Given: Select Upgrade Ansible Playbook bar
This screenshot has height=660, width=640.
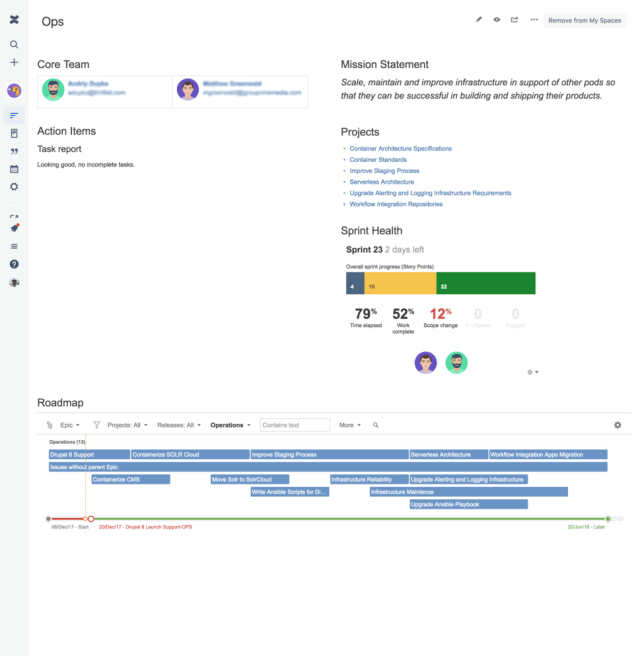Looking at the screenshot, I should point(469,504).
